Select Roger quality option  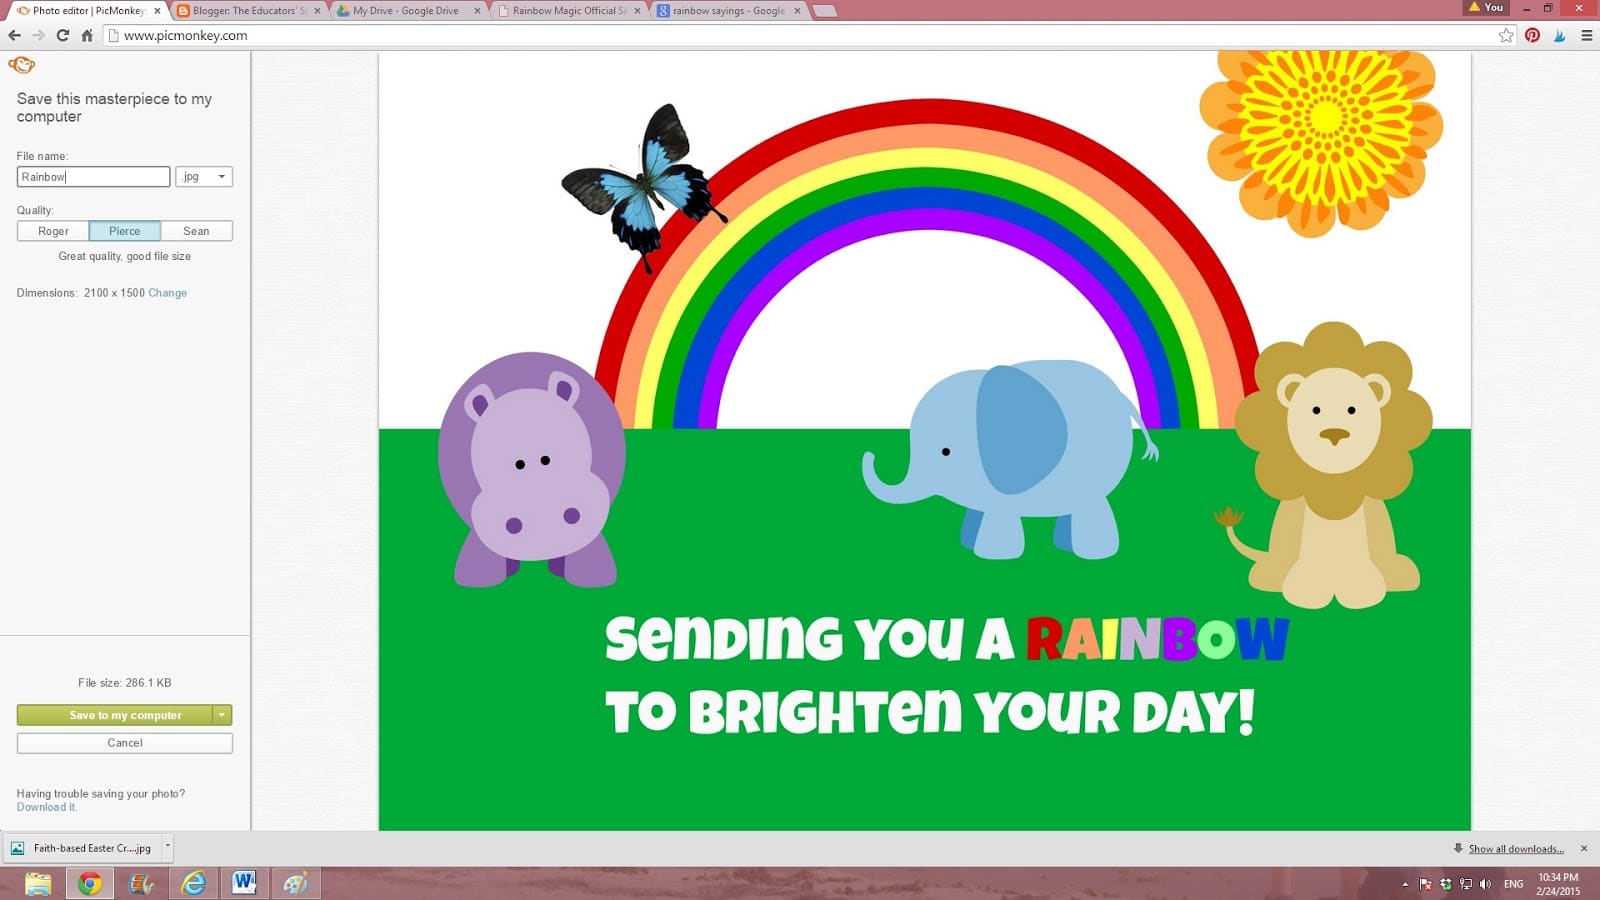coord(53,231)
